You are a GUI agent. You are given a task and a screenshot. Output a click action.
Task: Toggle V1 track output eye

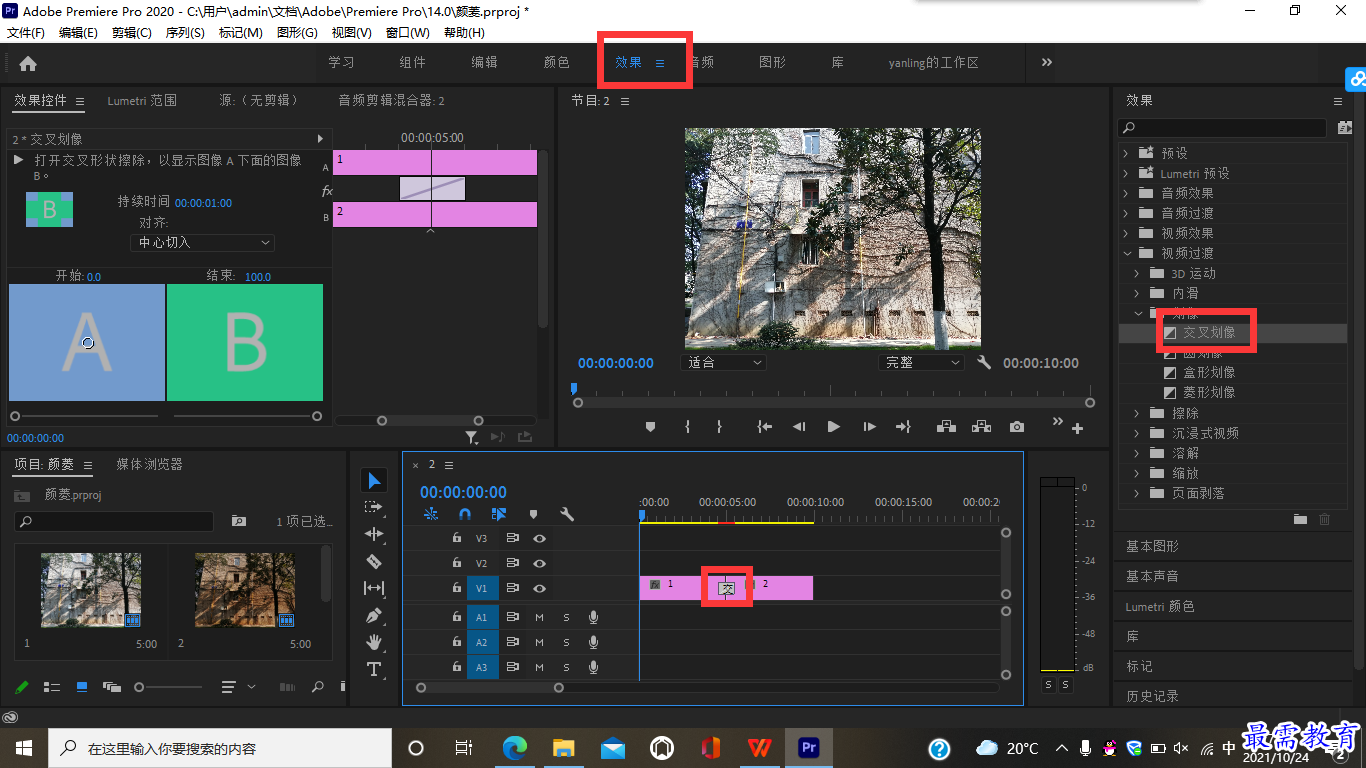click(x=539, y=588)
